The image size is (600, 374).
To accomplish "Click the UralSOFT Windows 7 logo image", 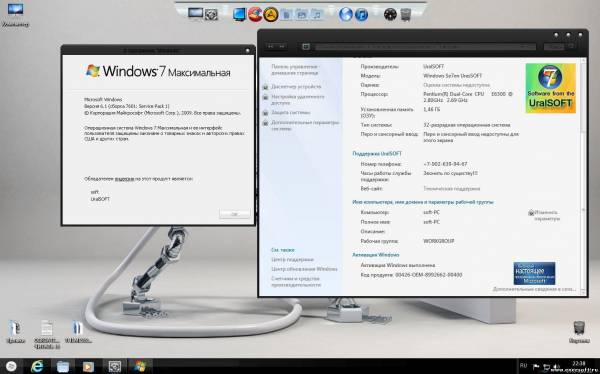I will pos(550,88).
